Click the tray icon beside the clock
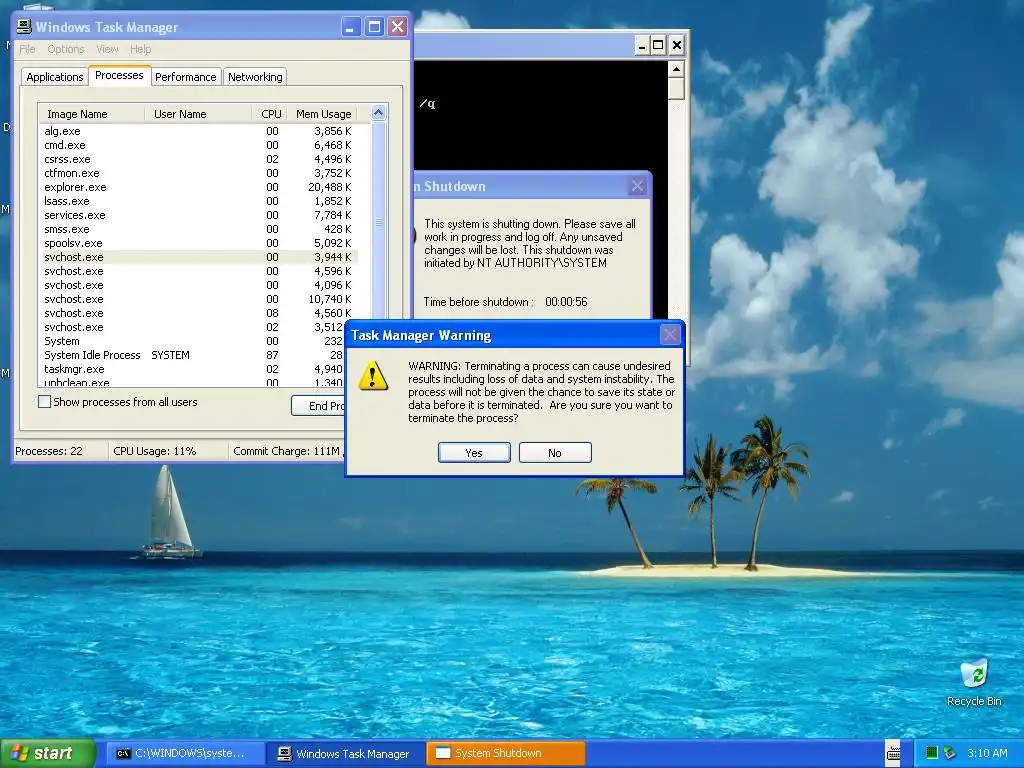The width and height of the screenshot is (1024, 768). tap(949, 753)
